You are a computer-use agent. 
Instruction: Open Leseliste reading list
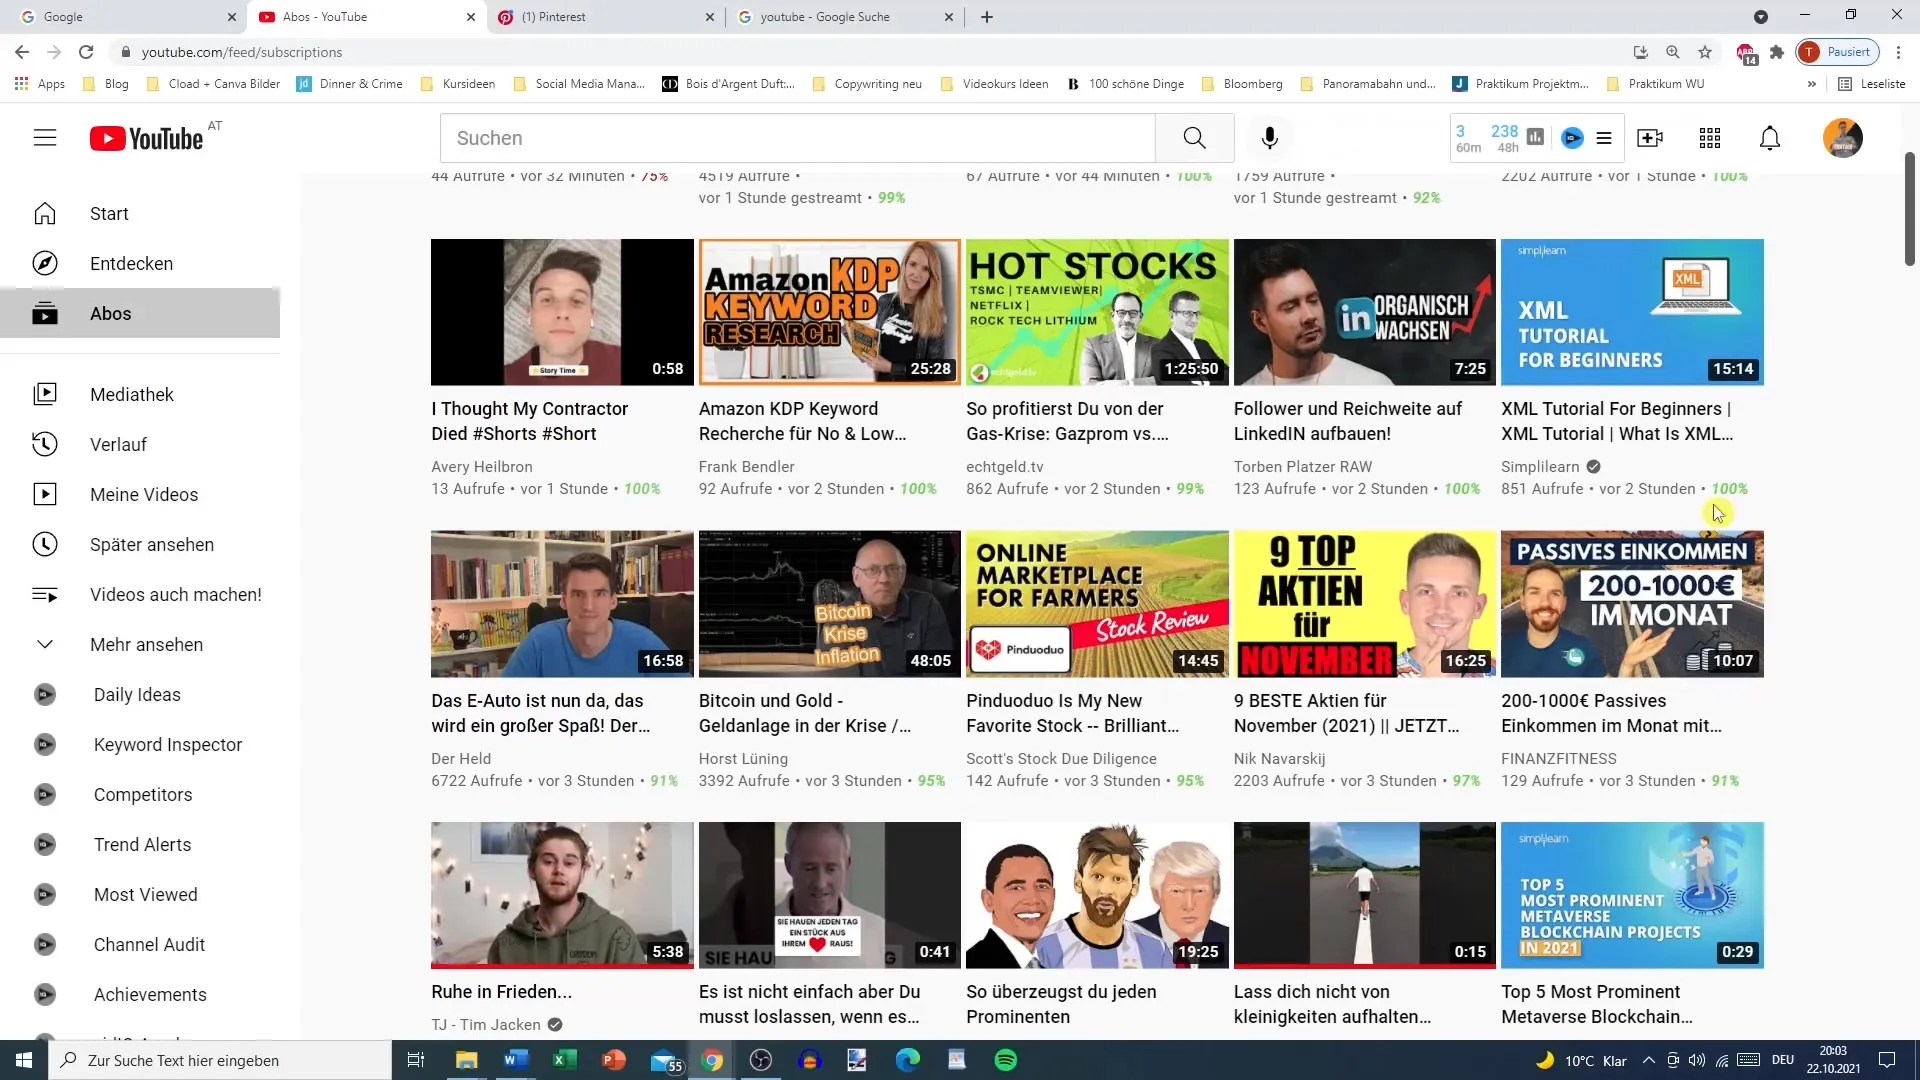point(1872,84)
